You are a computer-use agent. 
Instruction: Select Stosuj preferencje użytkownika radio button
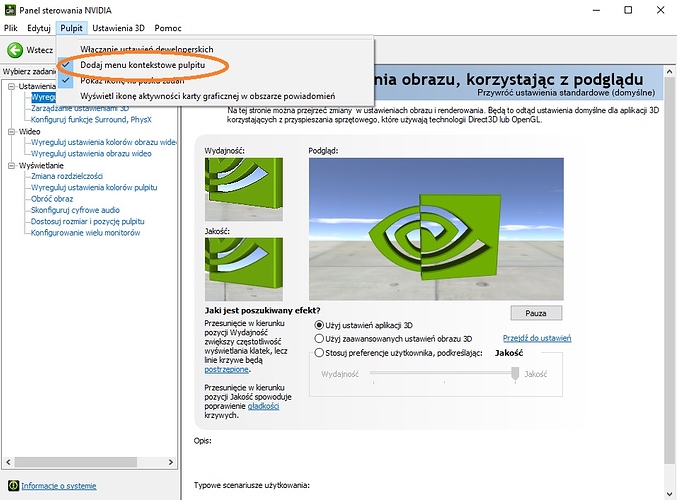pos(319,353)
